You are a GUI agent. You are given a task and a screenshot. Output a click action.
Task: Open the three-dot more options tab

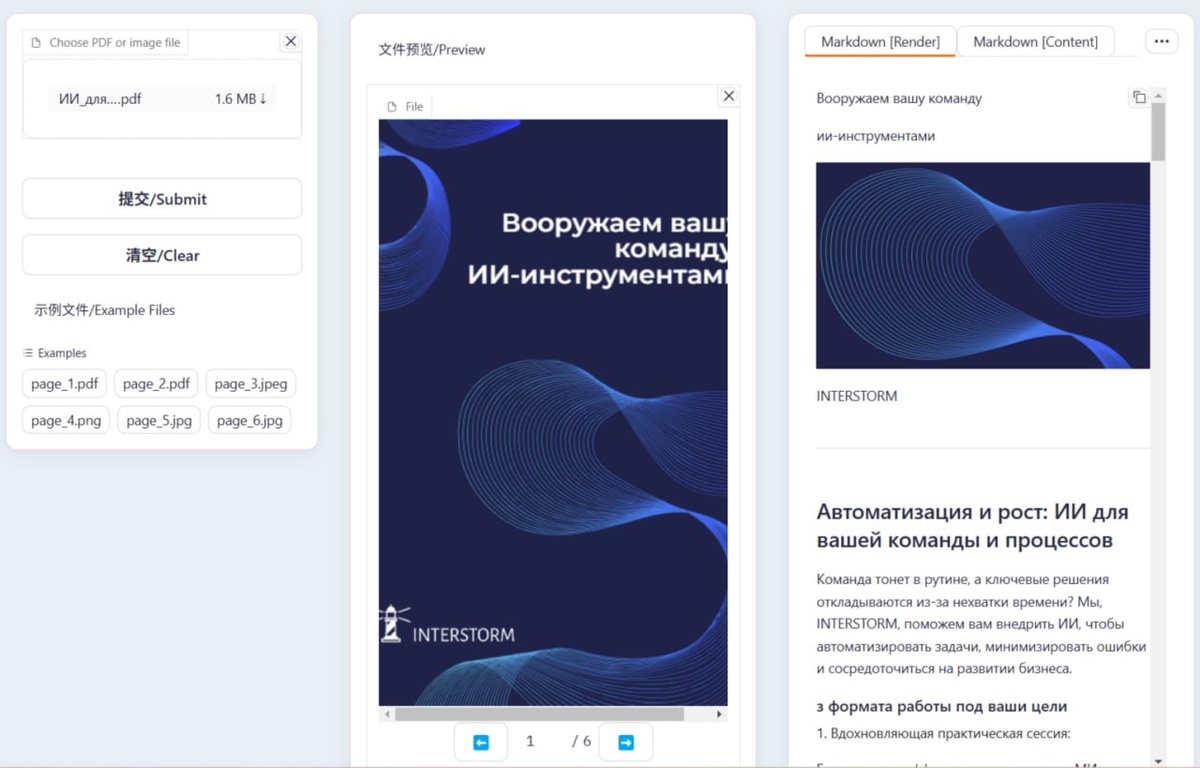pyautogui.click(x=1161, y=41)
